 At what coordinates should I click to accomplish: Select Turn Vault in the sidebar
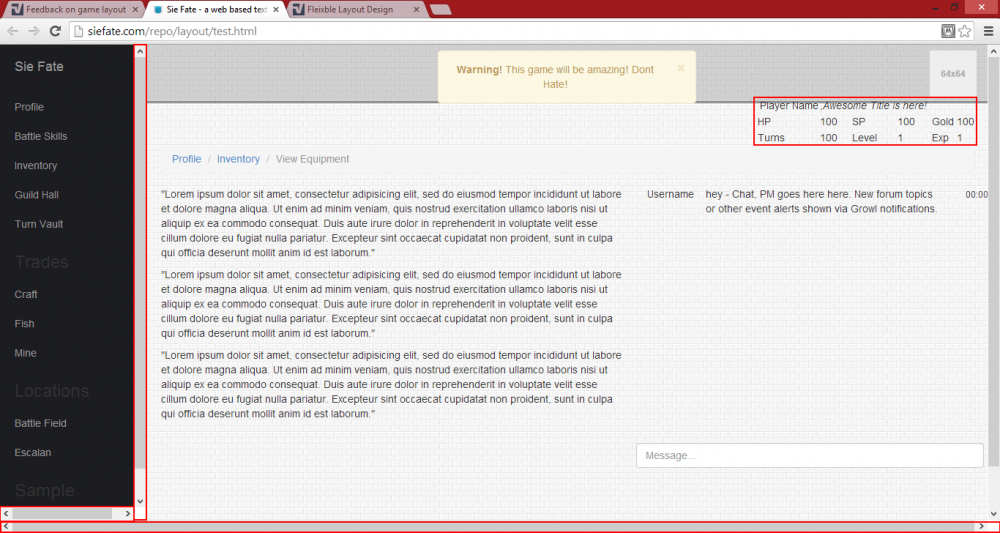(39, 224)
